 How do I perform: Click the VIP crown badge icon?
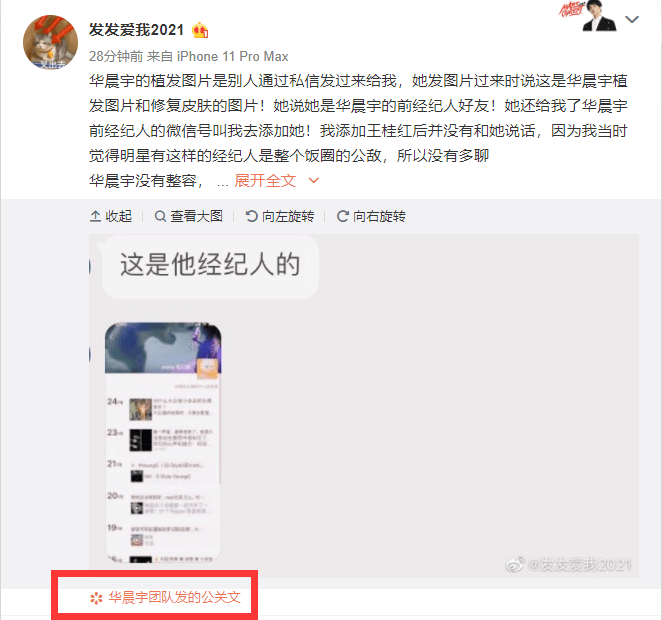[x=200, y=30]
